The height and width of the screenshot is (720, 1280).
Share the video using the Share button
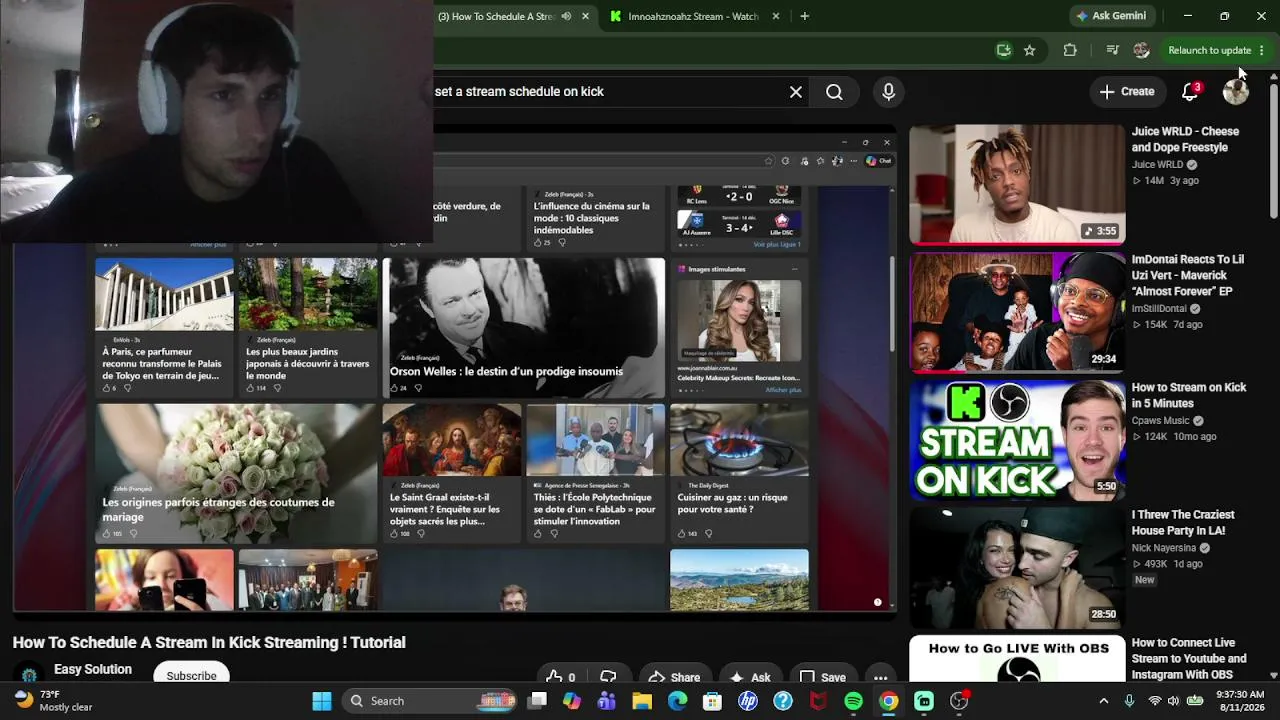click(x=674, y=677)
